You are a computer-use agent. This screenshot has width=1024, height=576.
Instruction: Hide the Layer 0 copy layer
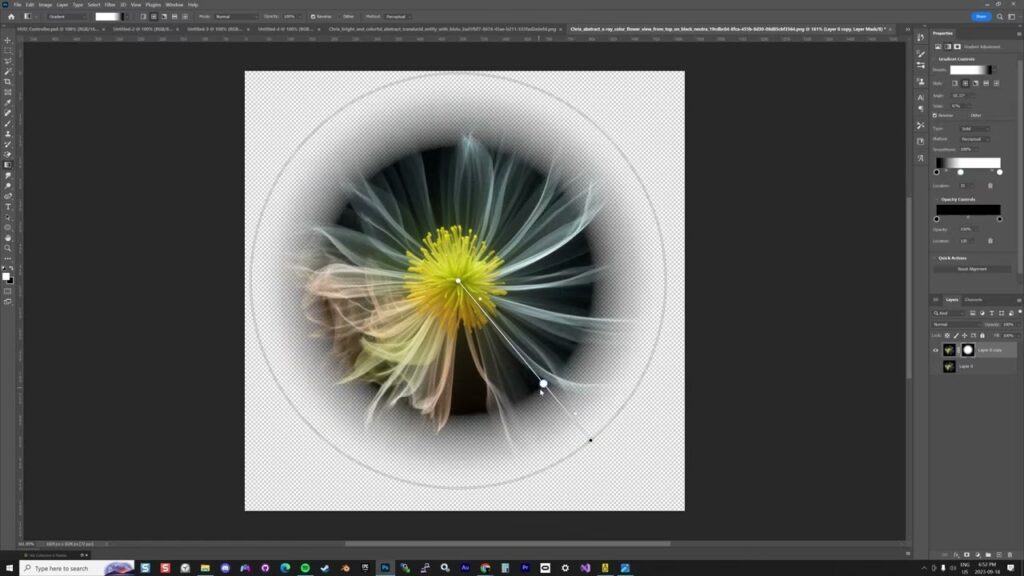[x=936, y=350]
